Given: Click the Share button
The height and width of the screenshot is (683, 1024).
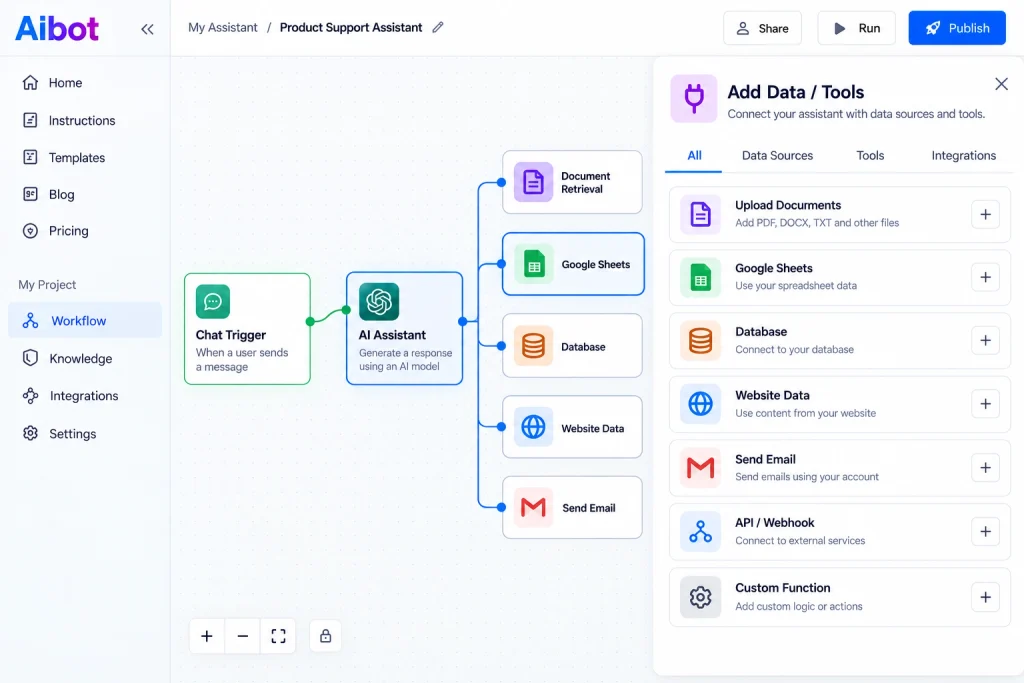Looking at the screenshot, I should tap(762, 28).
